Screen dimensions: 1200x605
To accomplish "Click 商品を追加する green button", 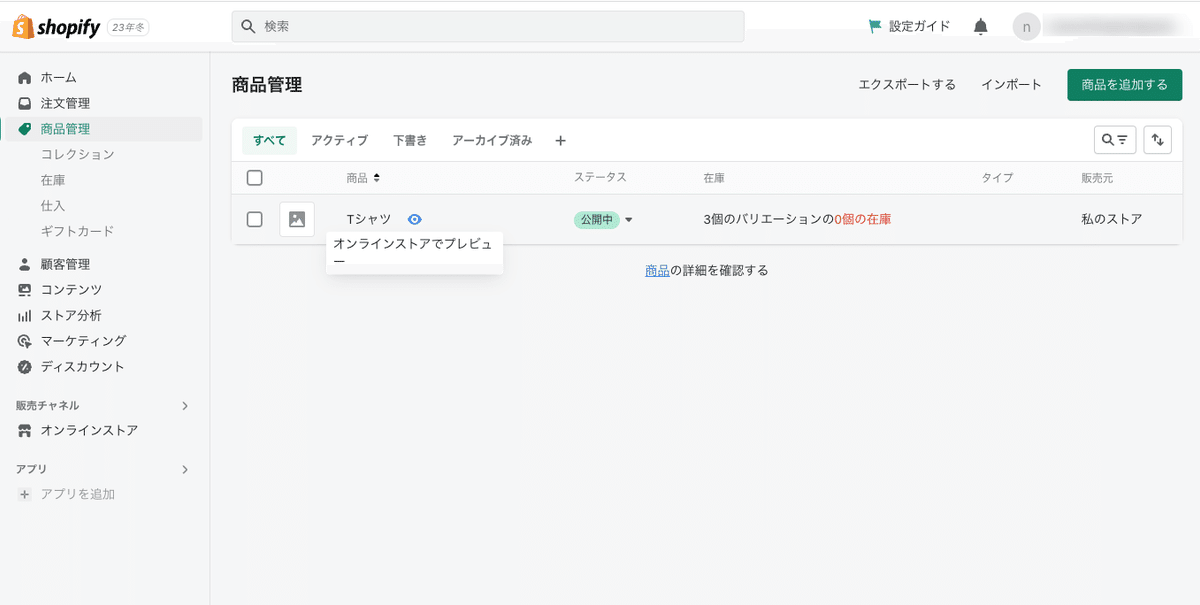I will [1125, 85].
